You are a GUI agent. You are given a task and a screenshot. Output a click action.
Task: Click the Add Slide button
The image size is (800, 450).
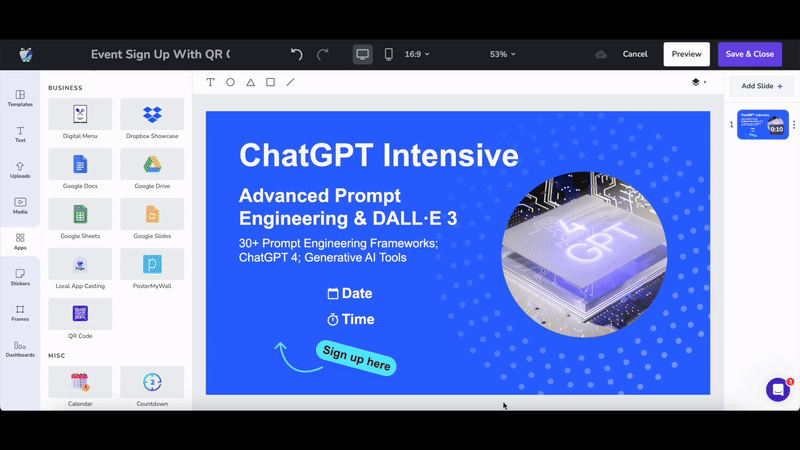[x=762, y=86]
